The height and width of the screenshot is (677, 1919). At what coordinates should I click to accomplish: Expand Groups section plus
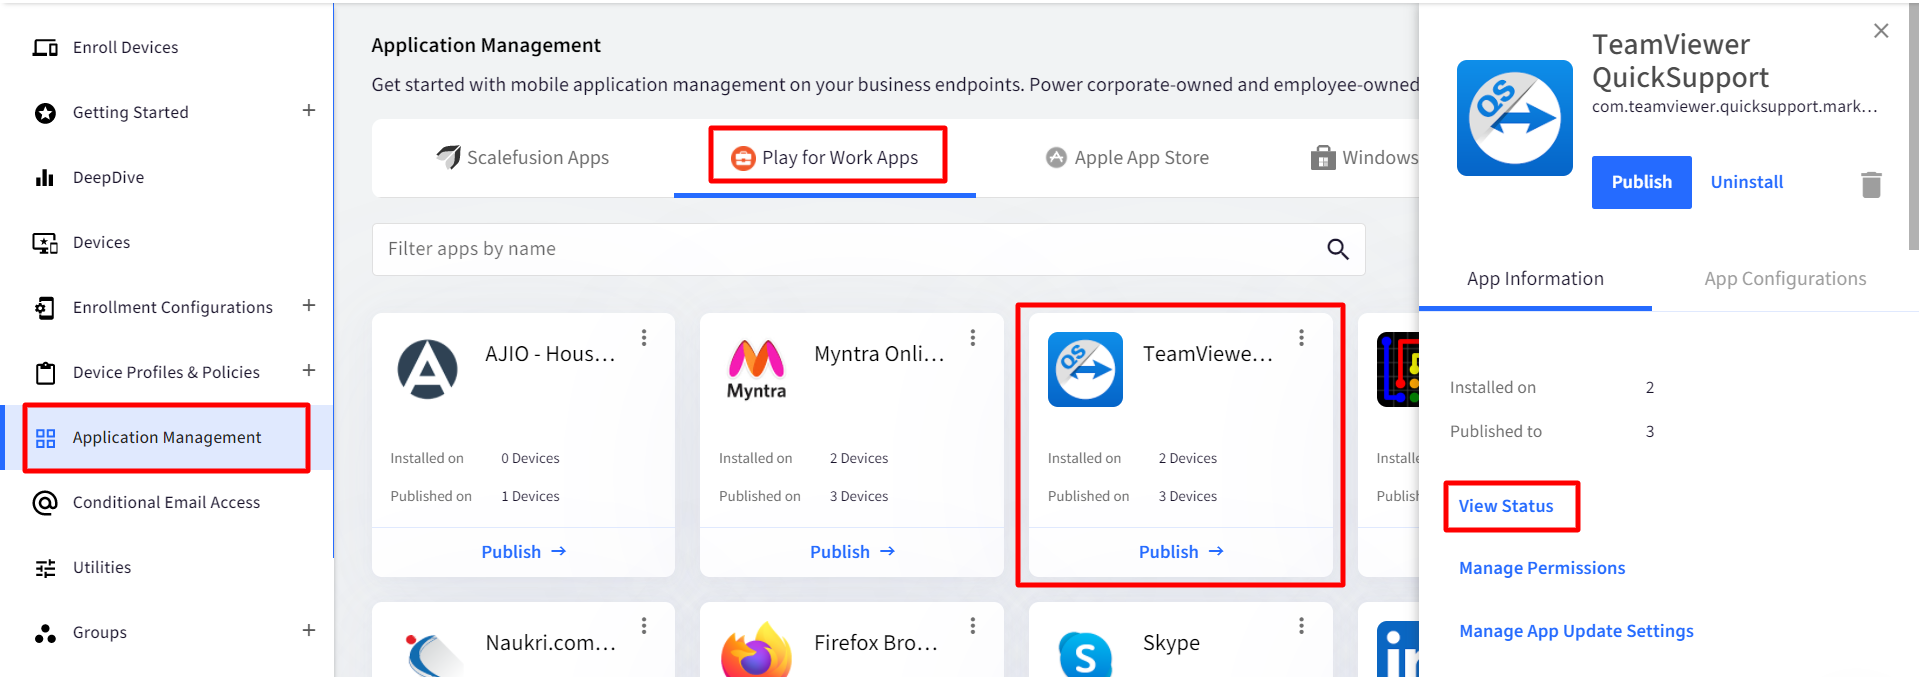point(309,631)
